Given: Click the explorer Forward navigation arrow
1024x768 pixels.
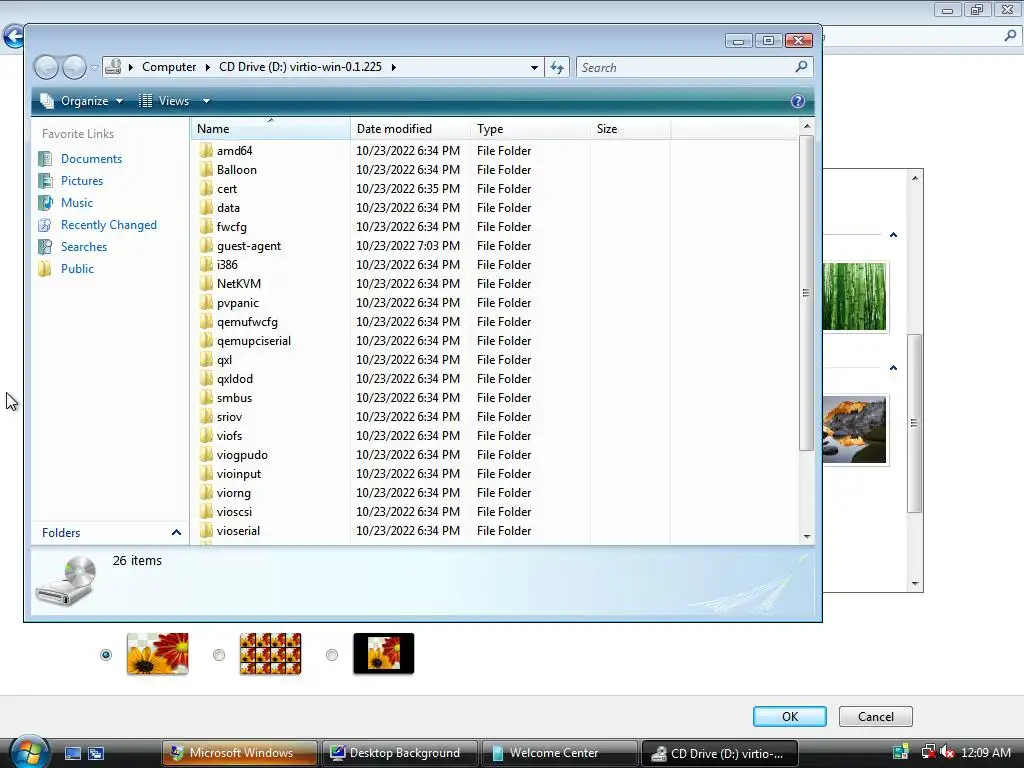Looking at the screenshot, I should 74,67.
